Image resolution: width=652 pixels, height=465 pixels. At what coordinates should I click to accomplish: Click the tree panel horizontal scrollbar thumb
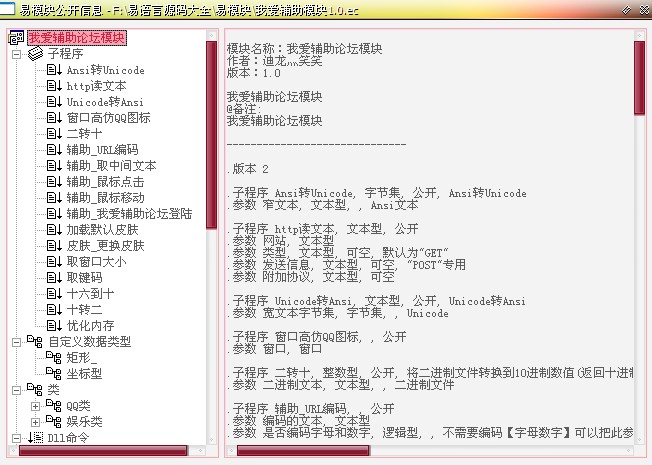click(x=103, y=450)
